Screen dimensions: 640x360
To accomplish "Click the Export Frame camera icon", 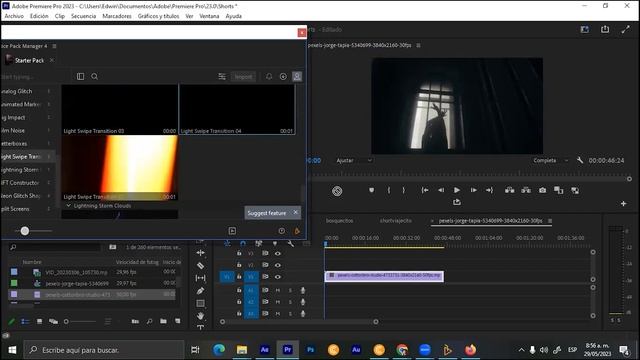I will 542,190.
